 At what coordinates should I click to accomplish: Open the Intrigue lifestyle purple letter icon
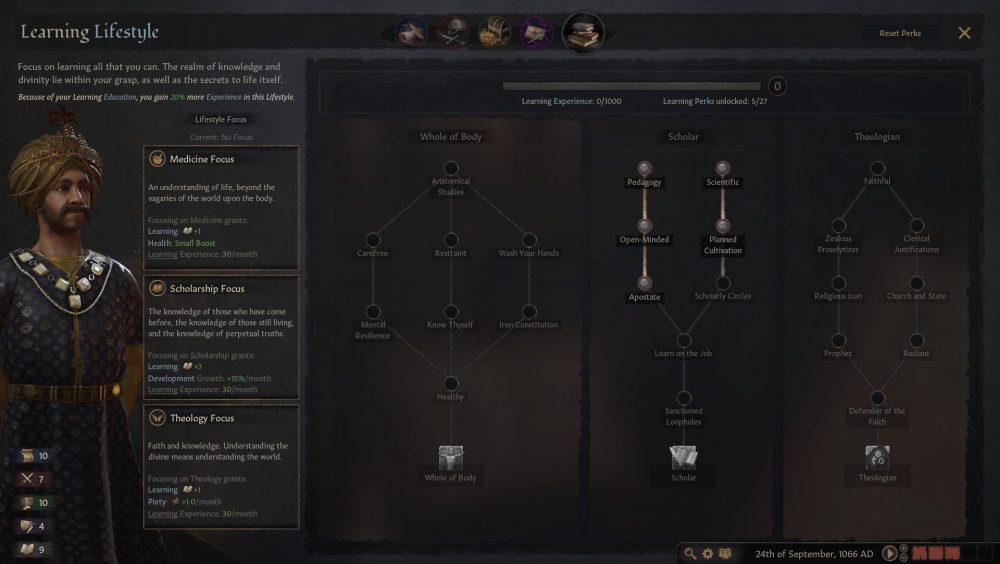click(536, 33)
